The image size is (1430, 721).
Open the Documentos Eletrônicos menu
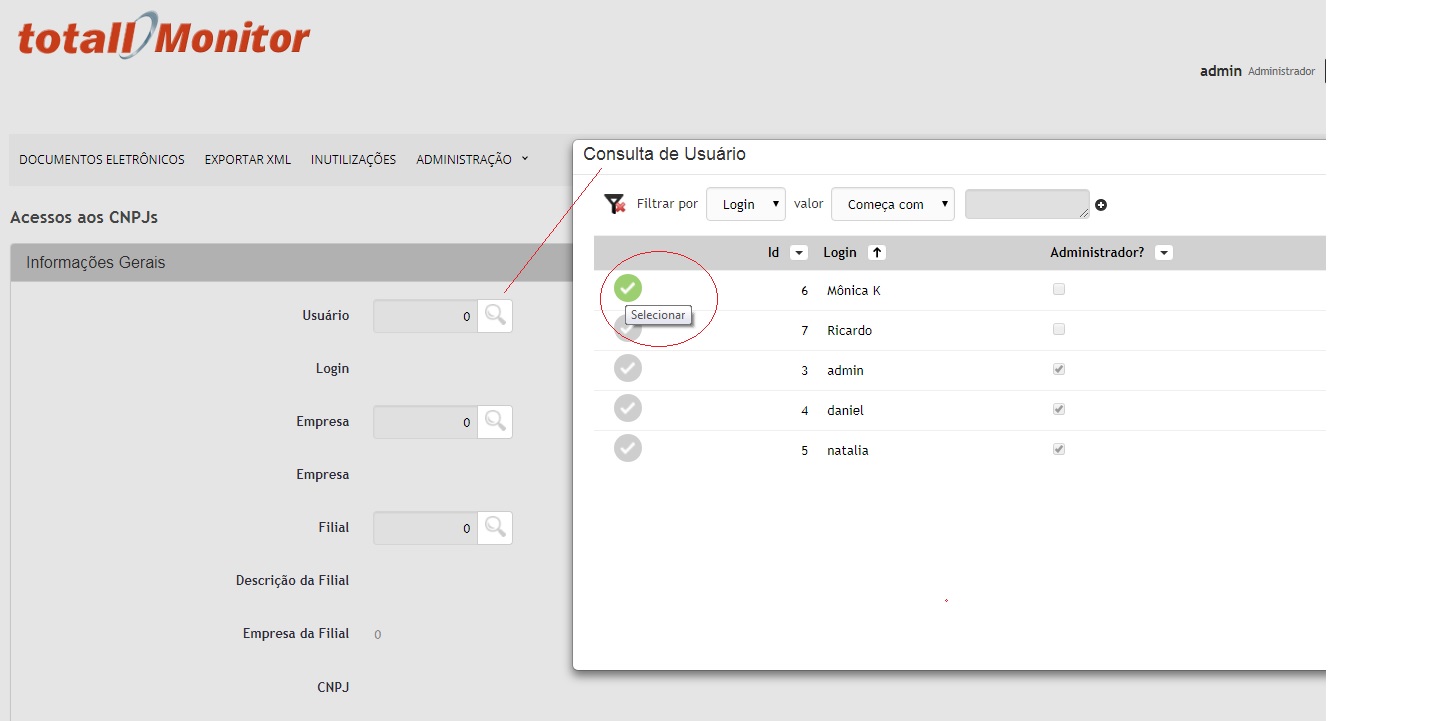tap(102, 159)
